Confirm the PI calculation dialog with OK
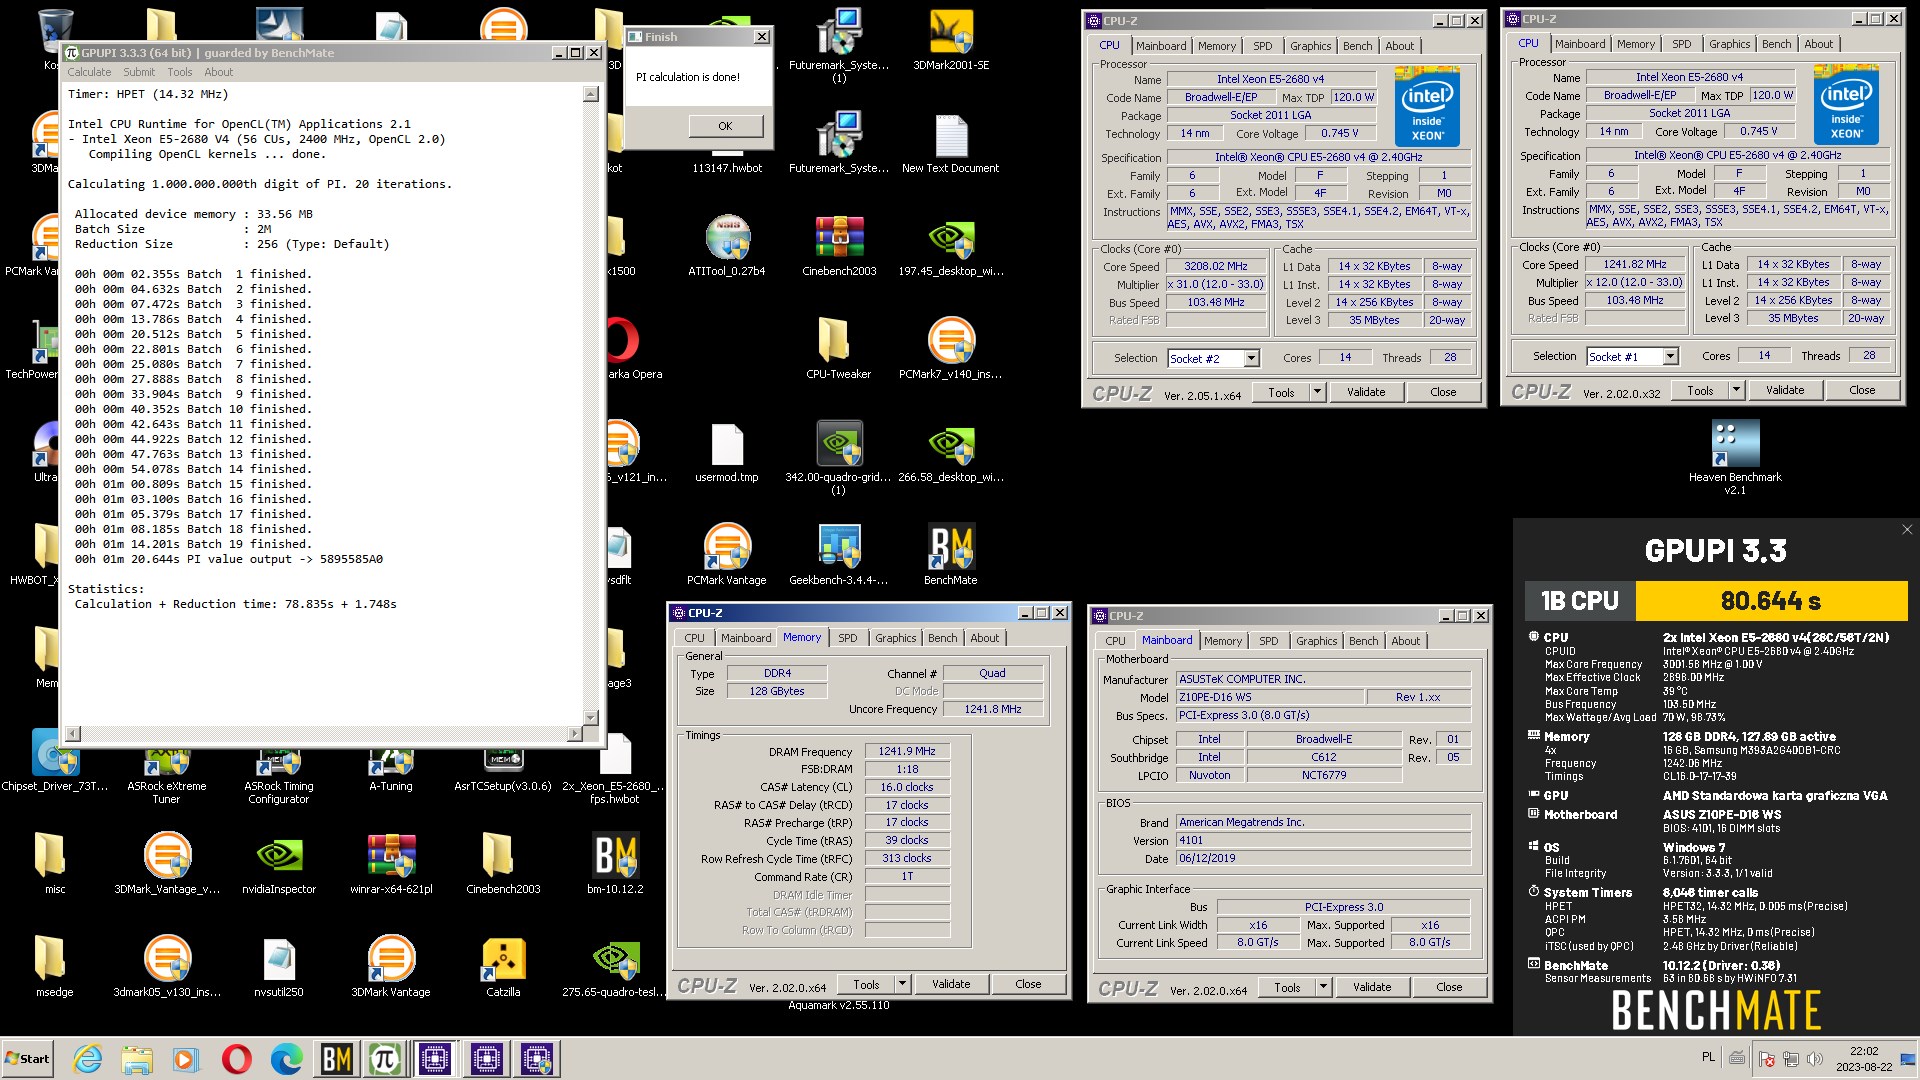This screenshot has width=1920, height=1080. click(x=725, y=126)
